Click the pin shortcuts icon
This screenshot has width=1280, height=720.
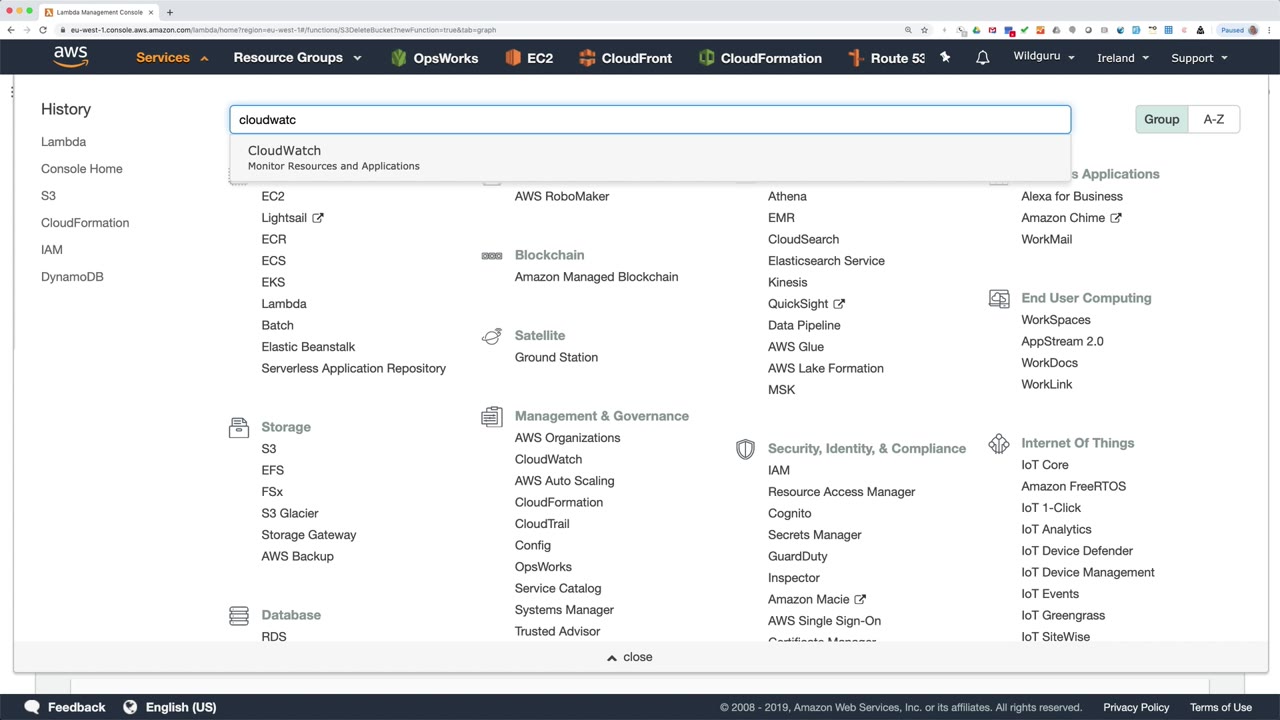tap(945, 58)
